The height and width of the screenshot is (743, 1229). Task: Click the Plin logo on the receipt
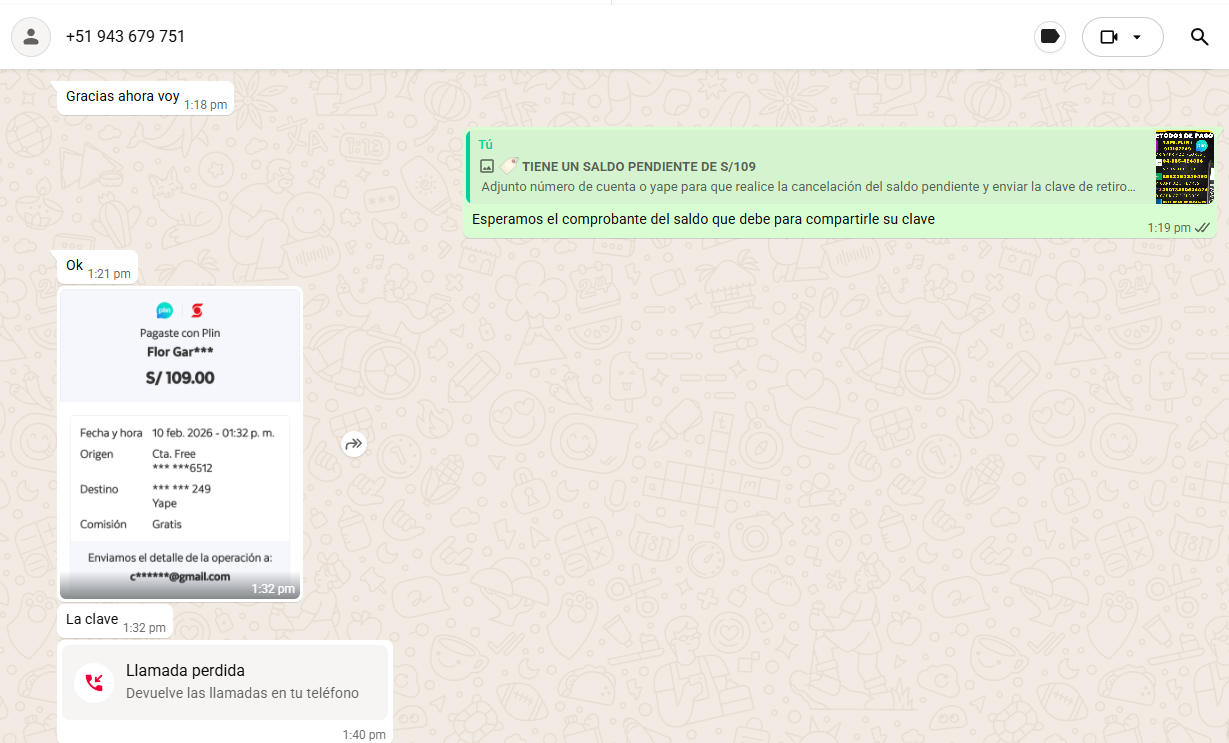click(165, 310)
